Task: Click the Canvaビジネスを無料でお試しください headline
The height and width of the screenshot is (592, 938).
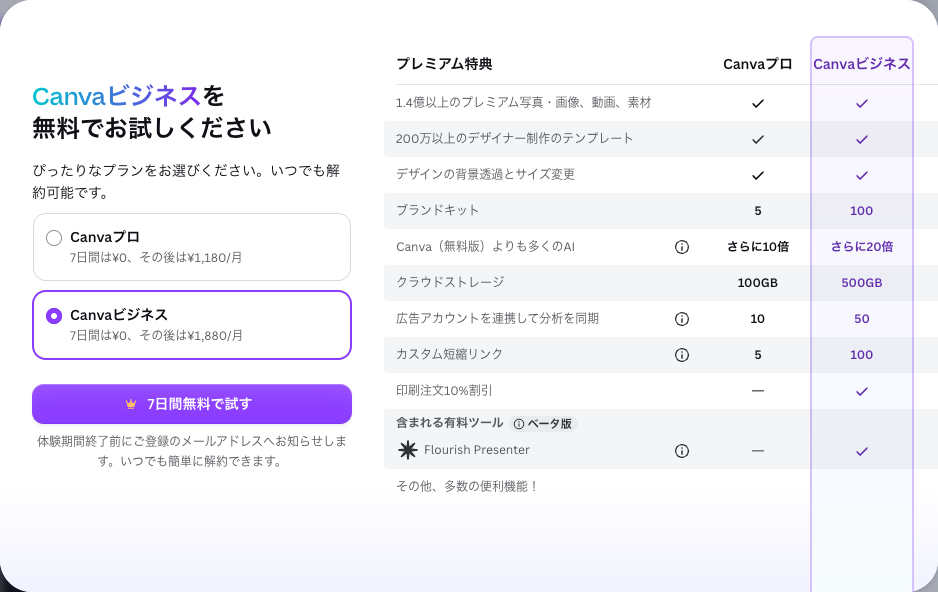Action: point(152,112)
